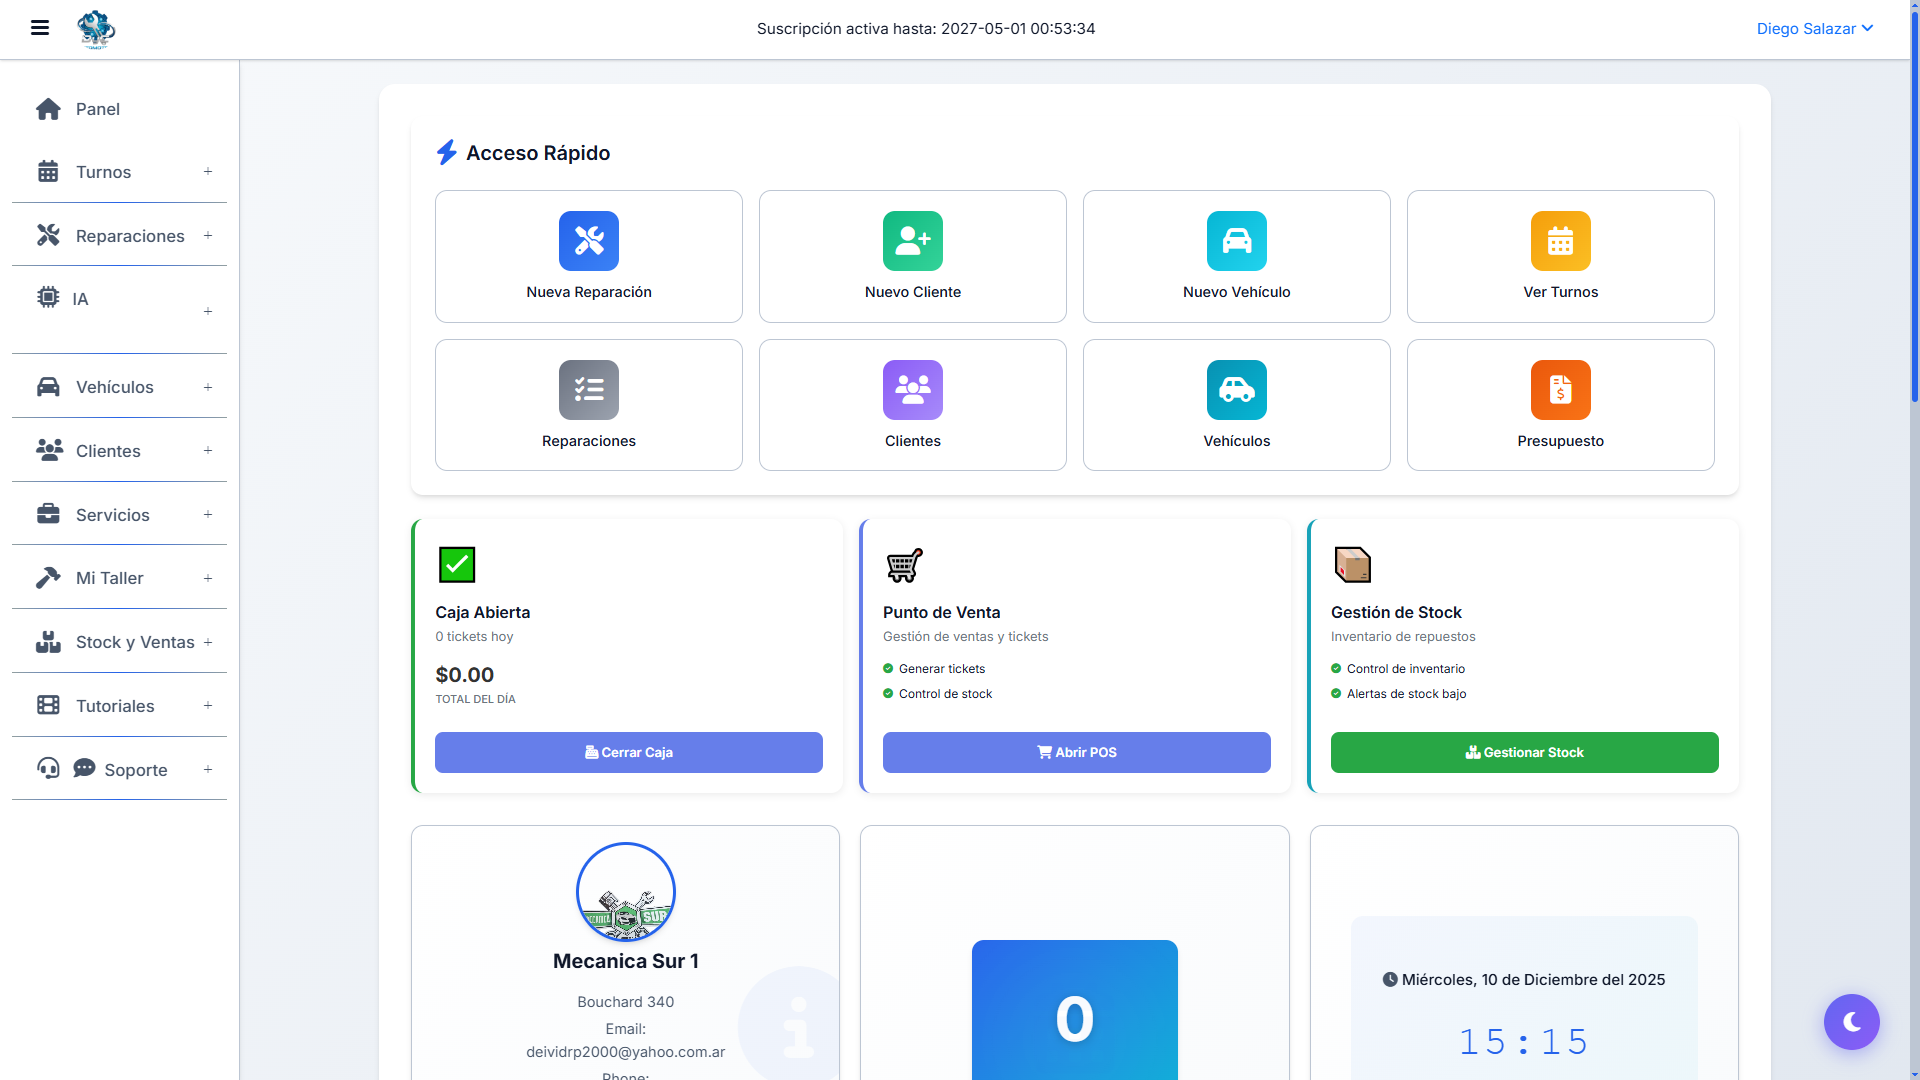The height and width of the screenshot is (1080, 1920).
Task: Click the Nueva Reparación wrench icon
Action: coord(589,241)
